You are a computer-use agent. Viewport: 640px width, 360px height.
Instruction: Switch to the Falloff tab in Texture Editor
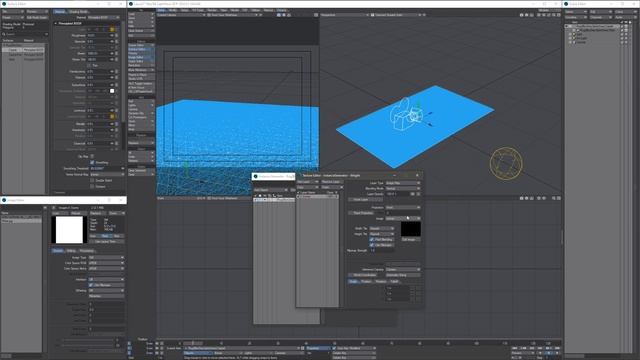point(395,281)
